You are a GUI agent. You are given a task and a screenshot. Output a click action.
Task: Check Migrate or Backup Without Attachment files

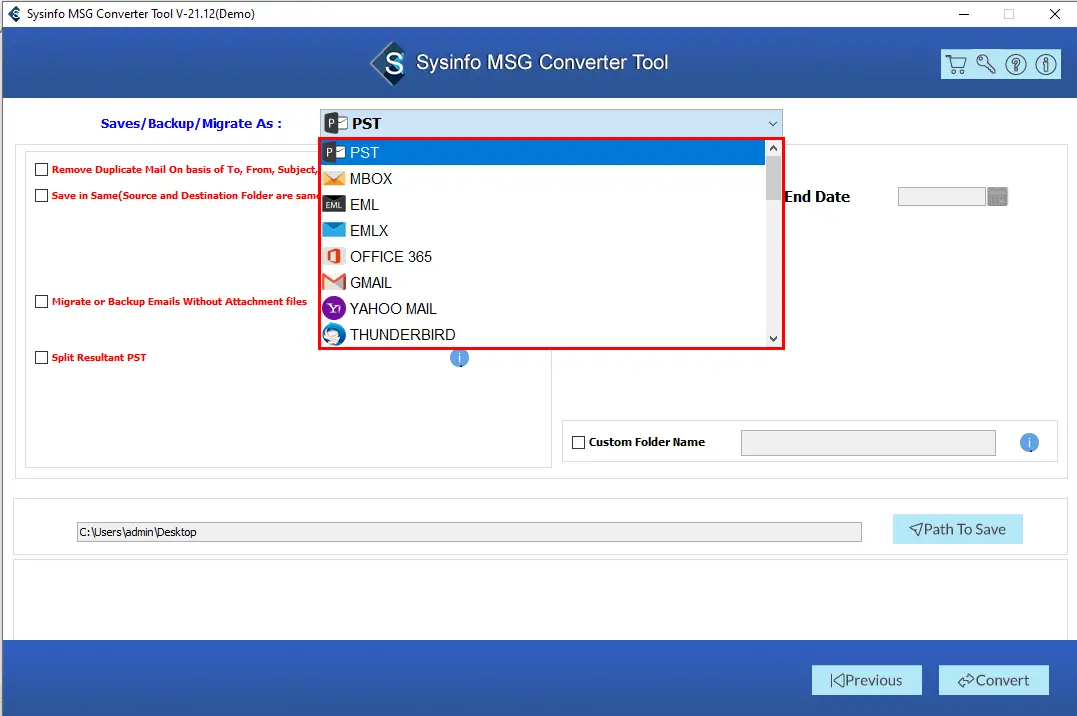41,302
